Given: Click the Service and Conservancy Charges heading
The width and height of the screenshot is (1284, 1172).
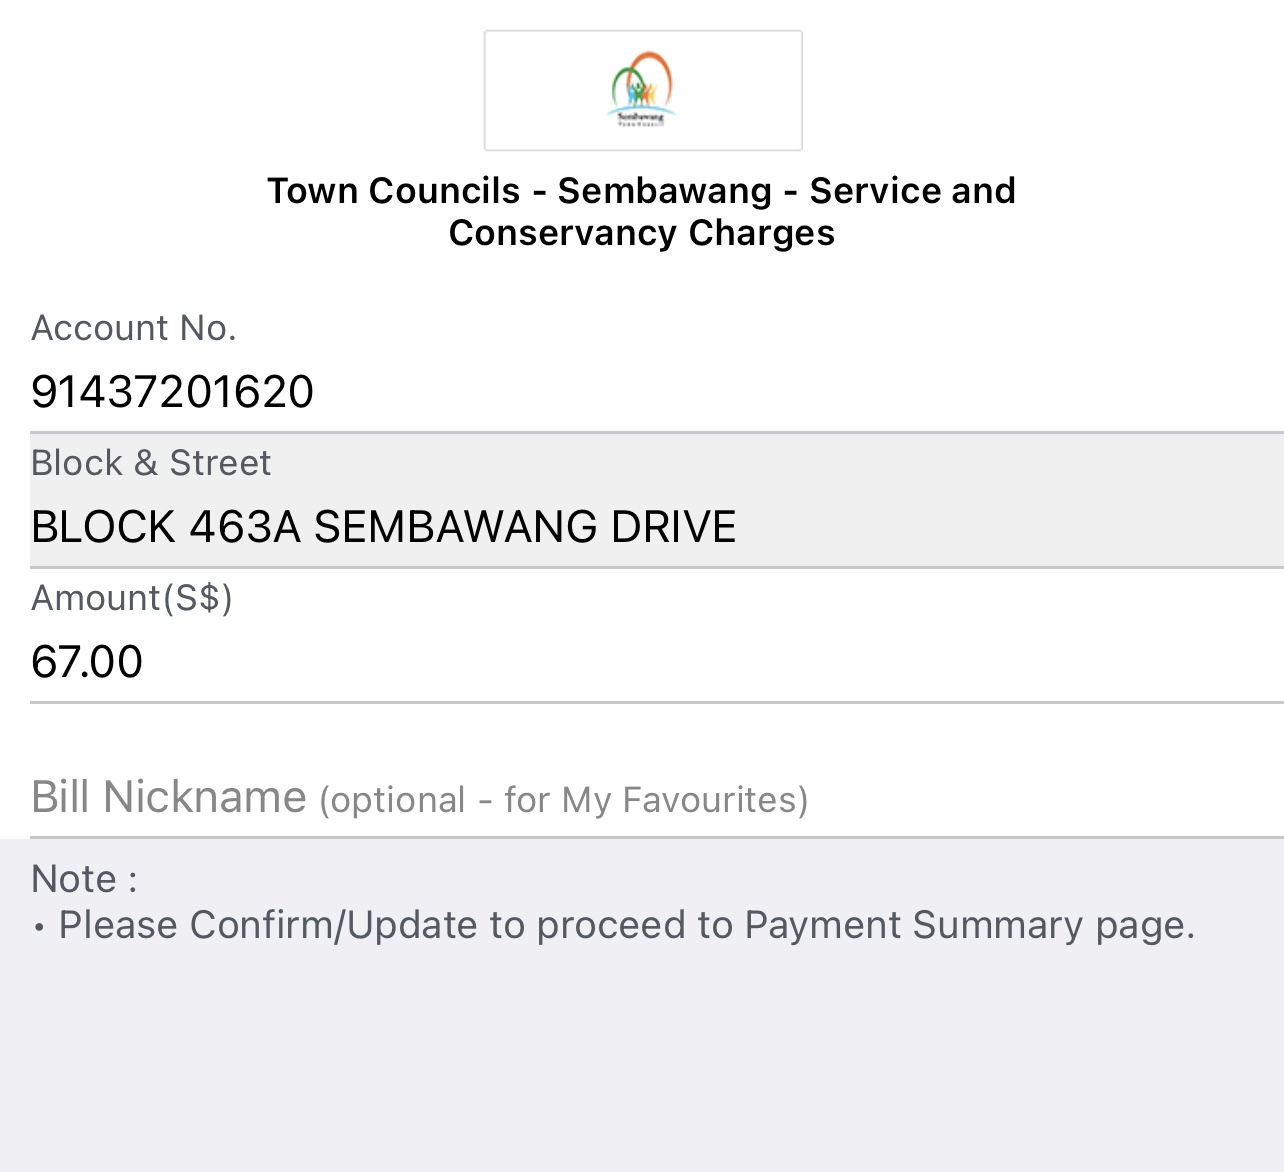Looking at the screenshot, I should tap(641, 211).
